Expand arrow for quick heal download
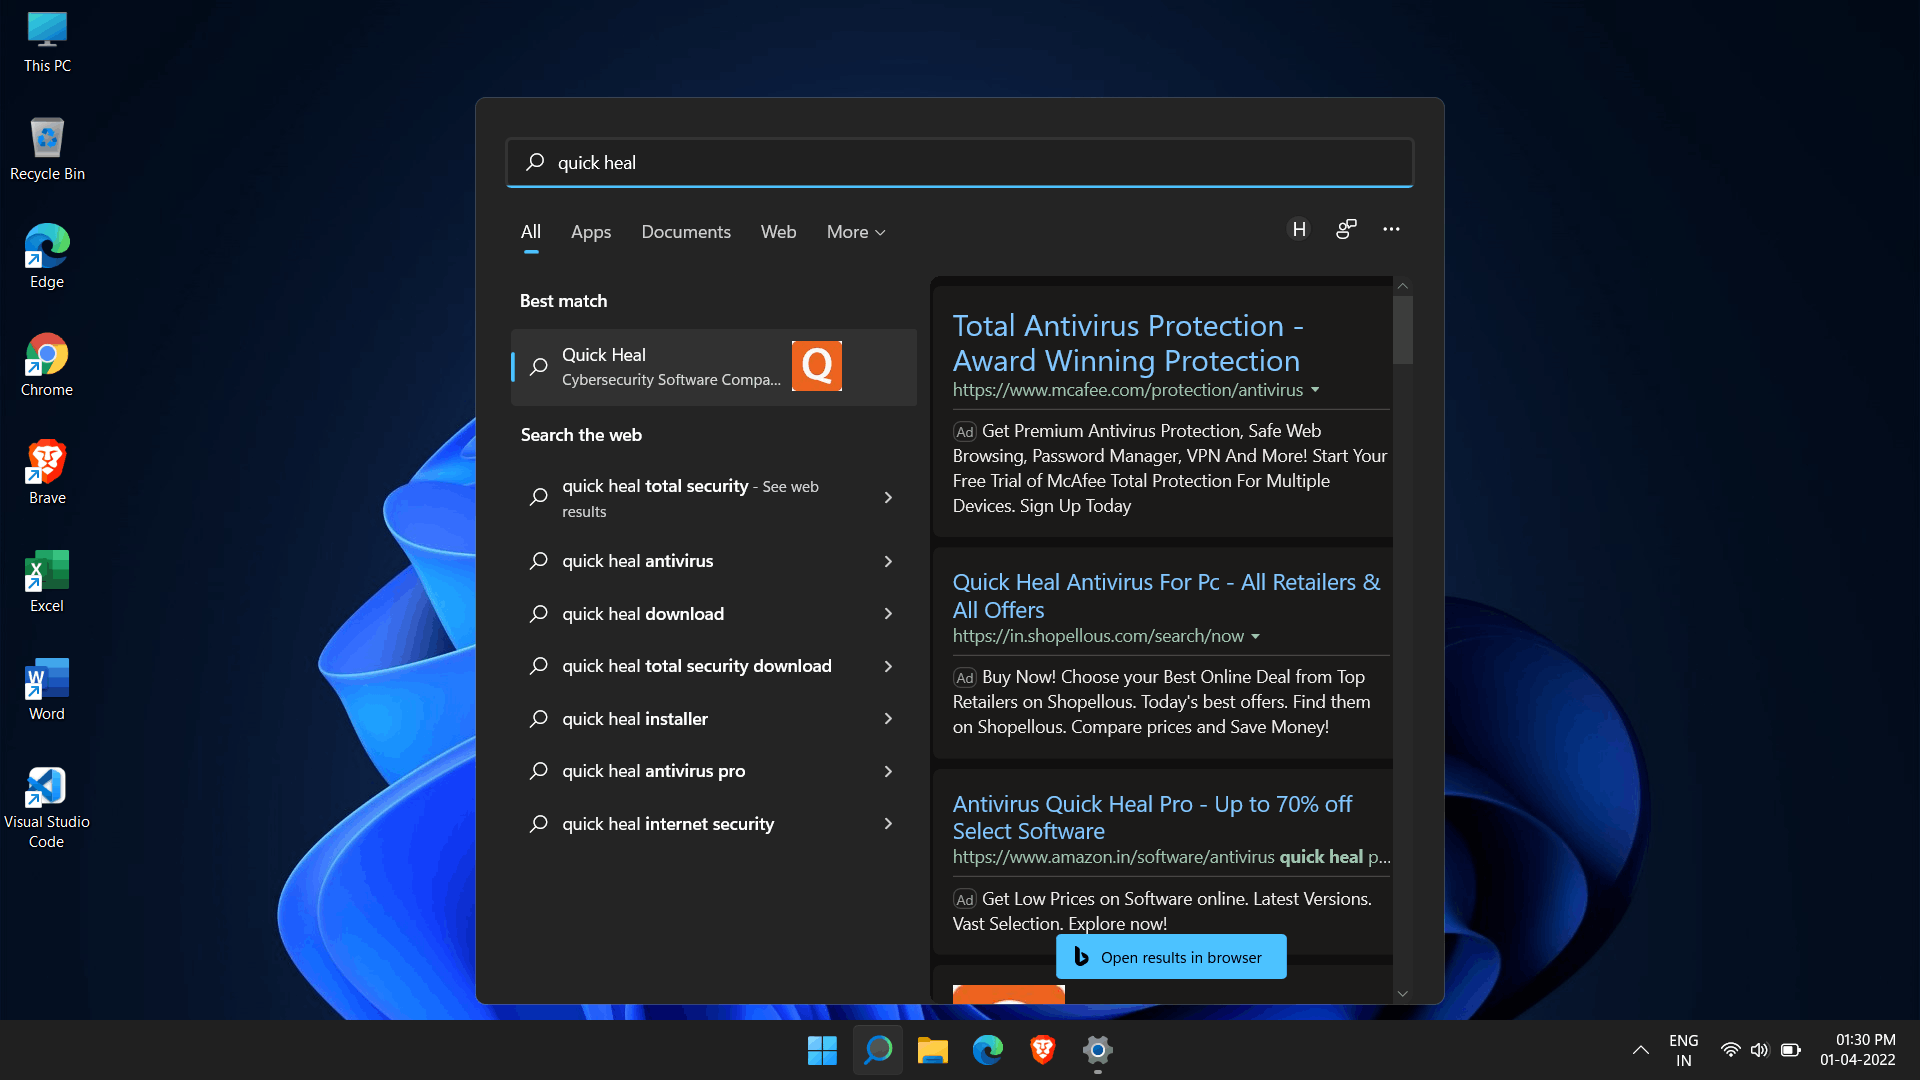Viewport: 1920px width, 1080px height. pos(888,614)
